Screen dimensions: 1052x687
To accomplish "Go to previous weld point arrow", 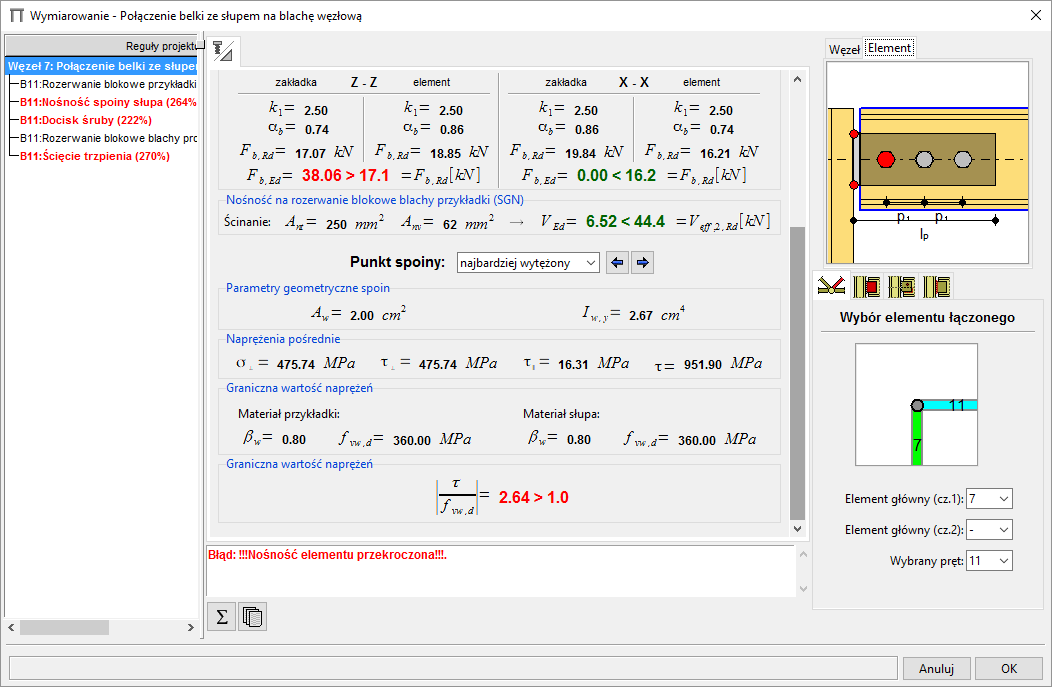I will coord(618,263).
